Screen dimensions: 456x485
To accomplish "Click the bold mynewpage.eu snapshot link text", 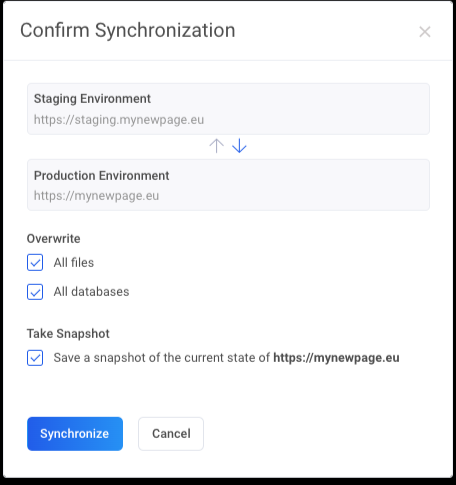I will (336, 358).
